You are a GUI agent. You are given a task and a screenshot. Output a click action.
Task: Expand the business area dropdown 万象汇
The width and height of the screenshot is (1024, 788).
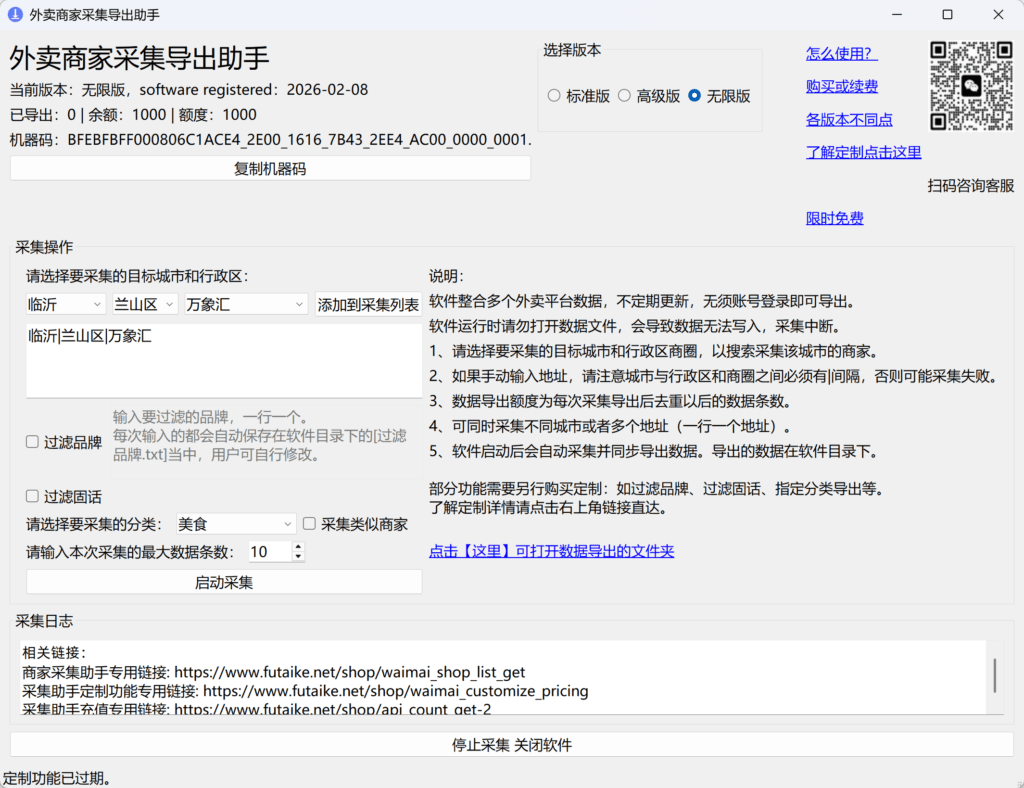tap(244, 303)
